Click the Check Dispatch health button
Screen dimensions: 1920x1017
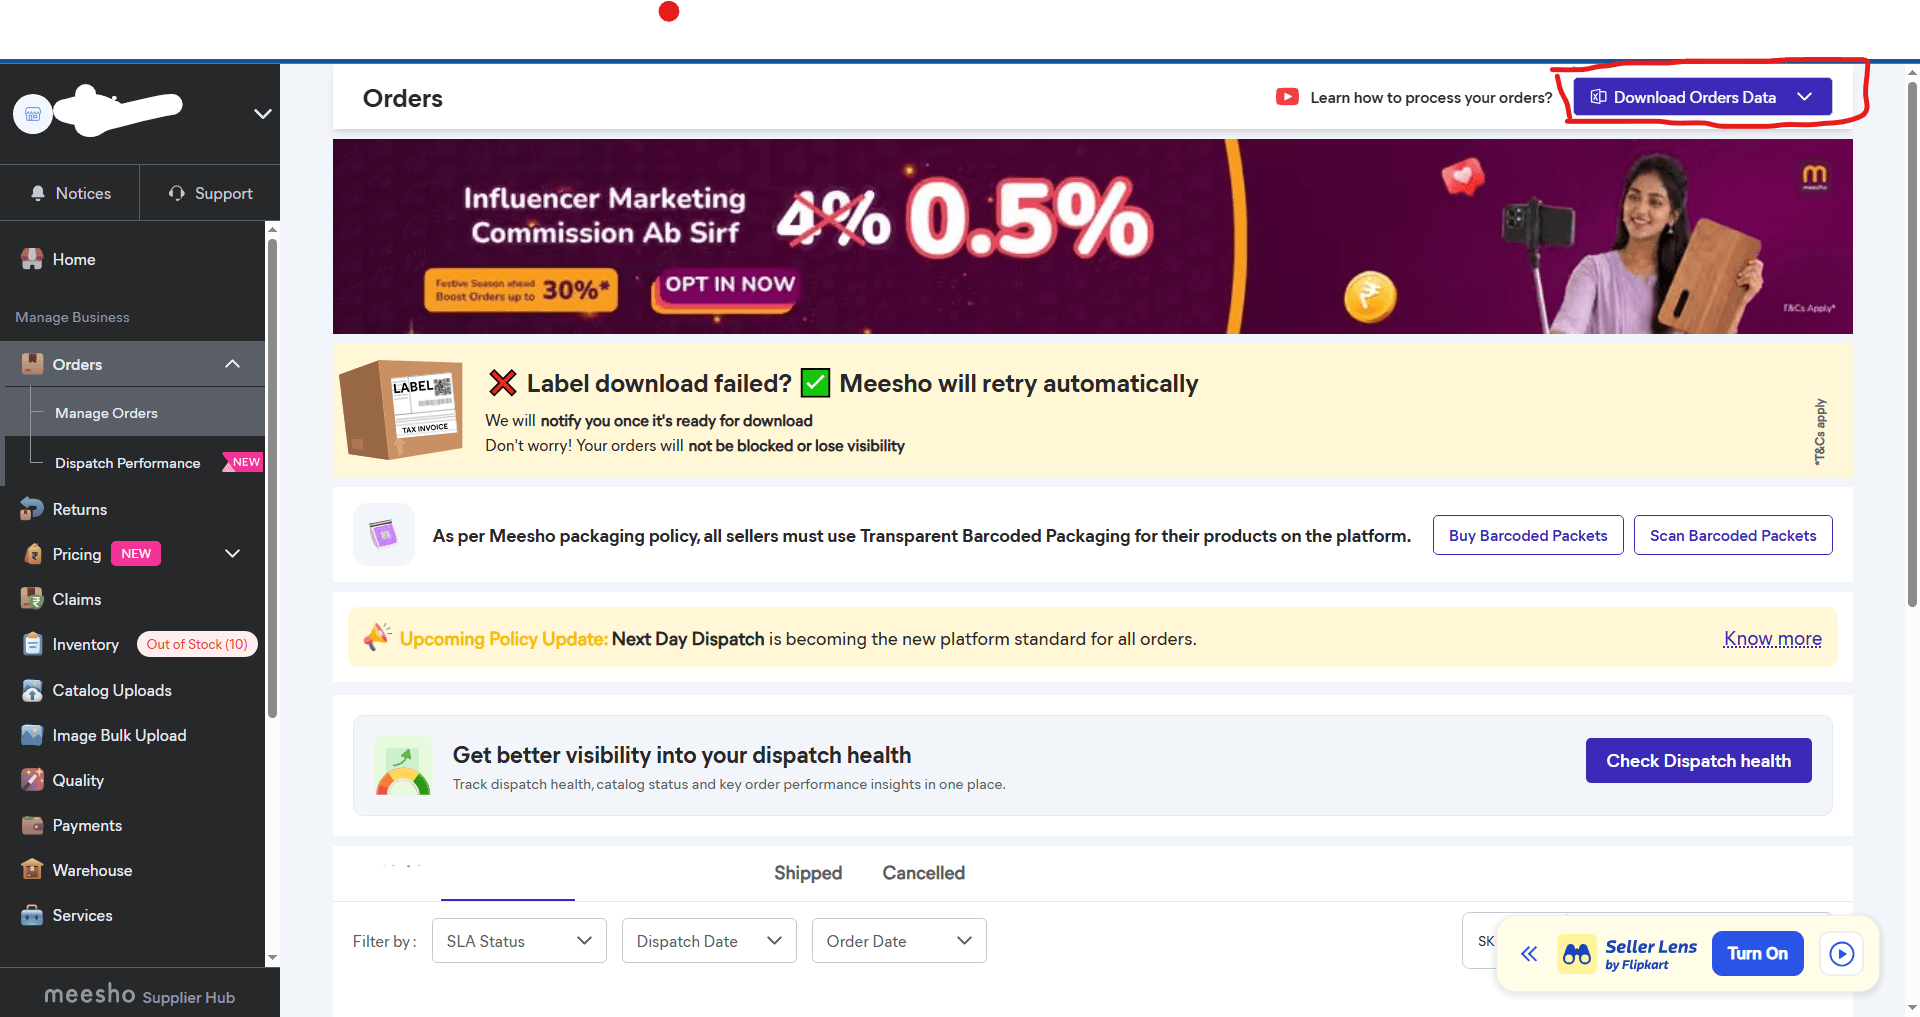(1699, 761)
